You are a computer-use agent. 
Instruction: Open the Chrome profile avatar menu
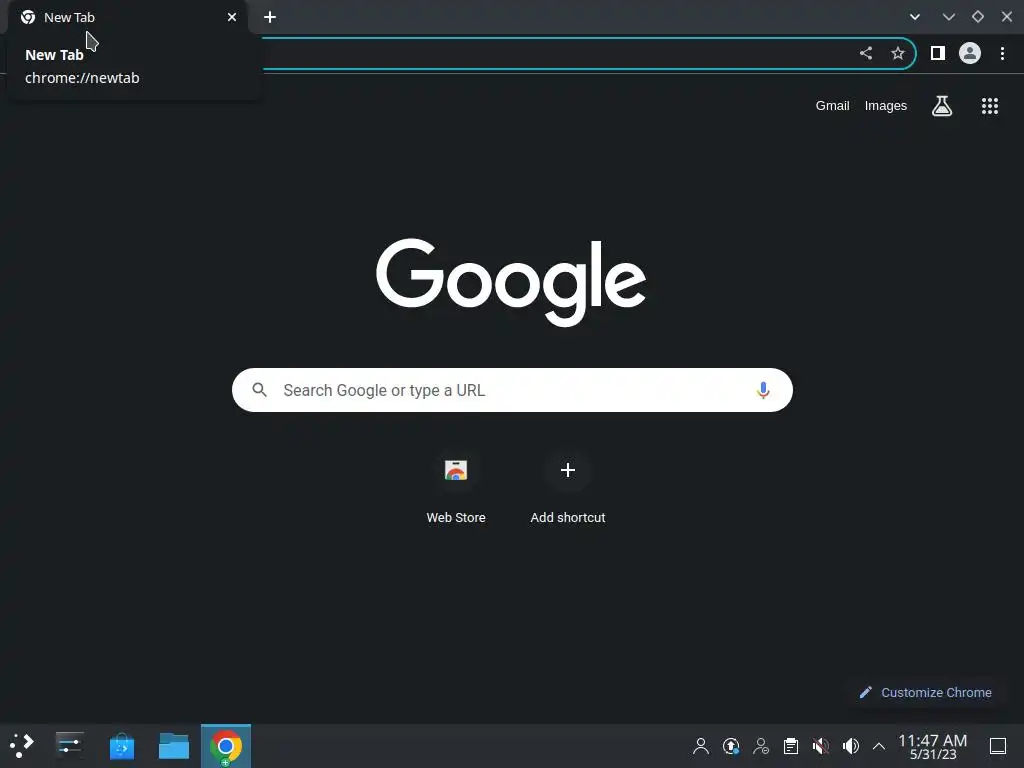click(x=970, y=54)
